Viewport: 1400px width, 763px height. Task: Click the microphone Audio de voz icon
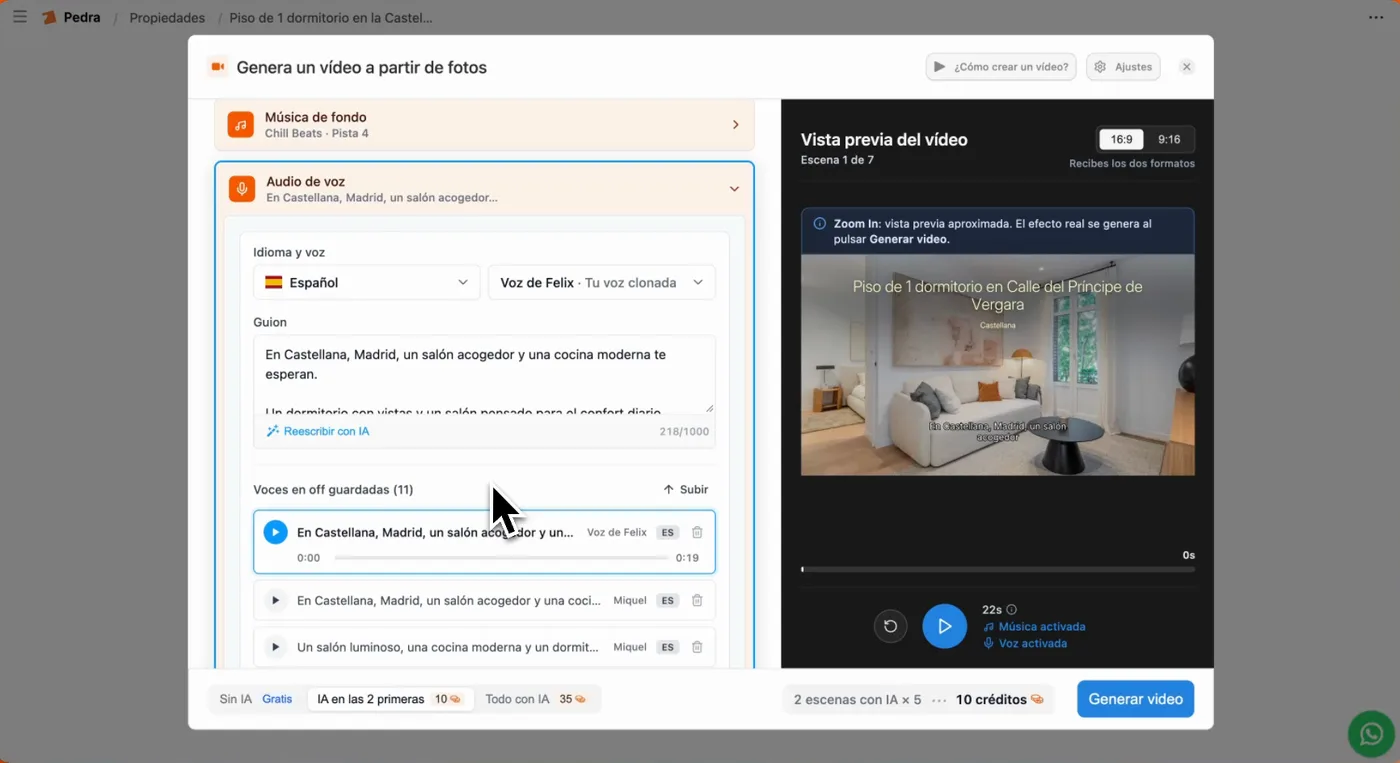tap(242, 189)
